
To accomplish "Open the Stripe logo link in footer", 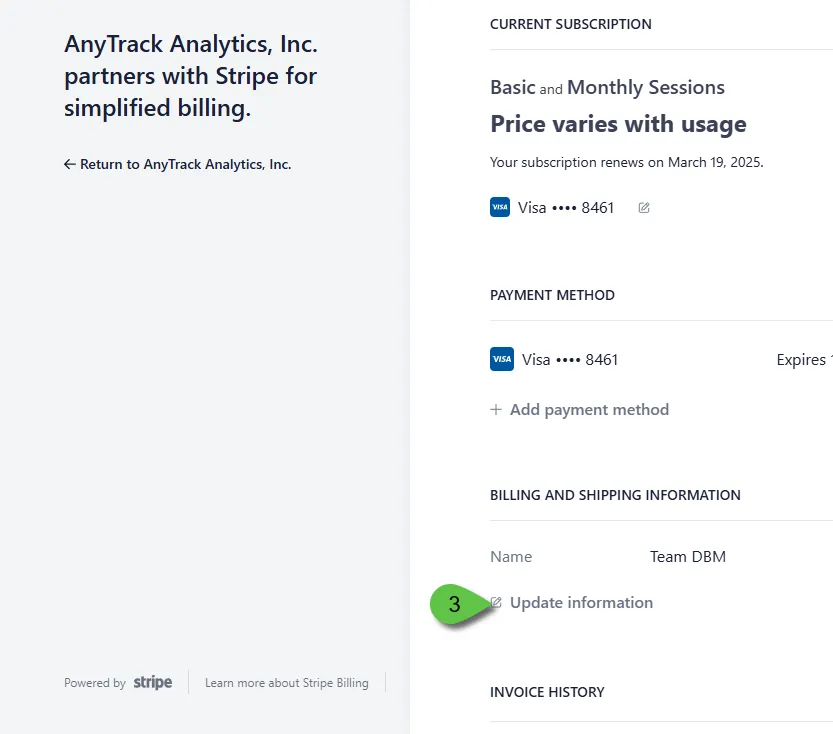I will click(x=153, y=682).
